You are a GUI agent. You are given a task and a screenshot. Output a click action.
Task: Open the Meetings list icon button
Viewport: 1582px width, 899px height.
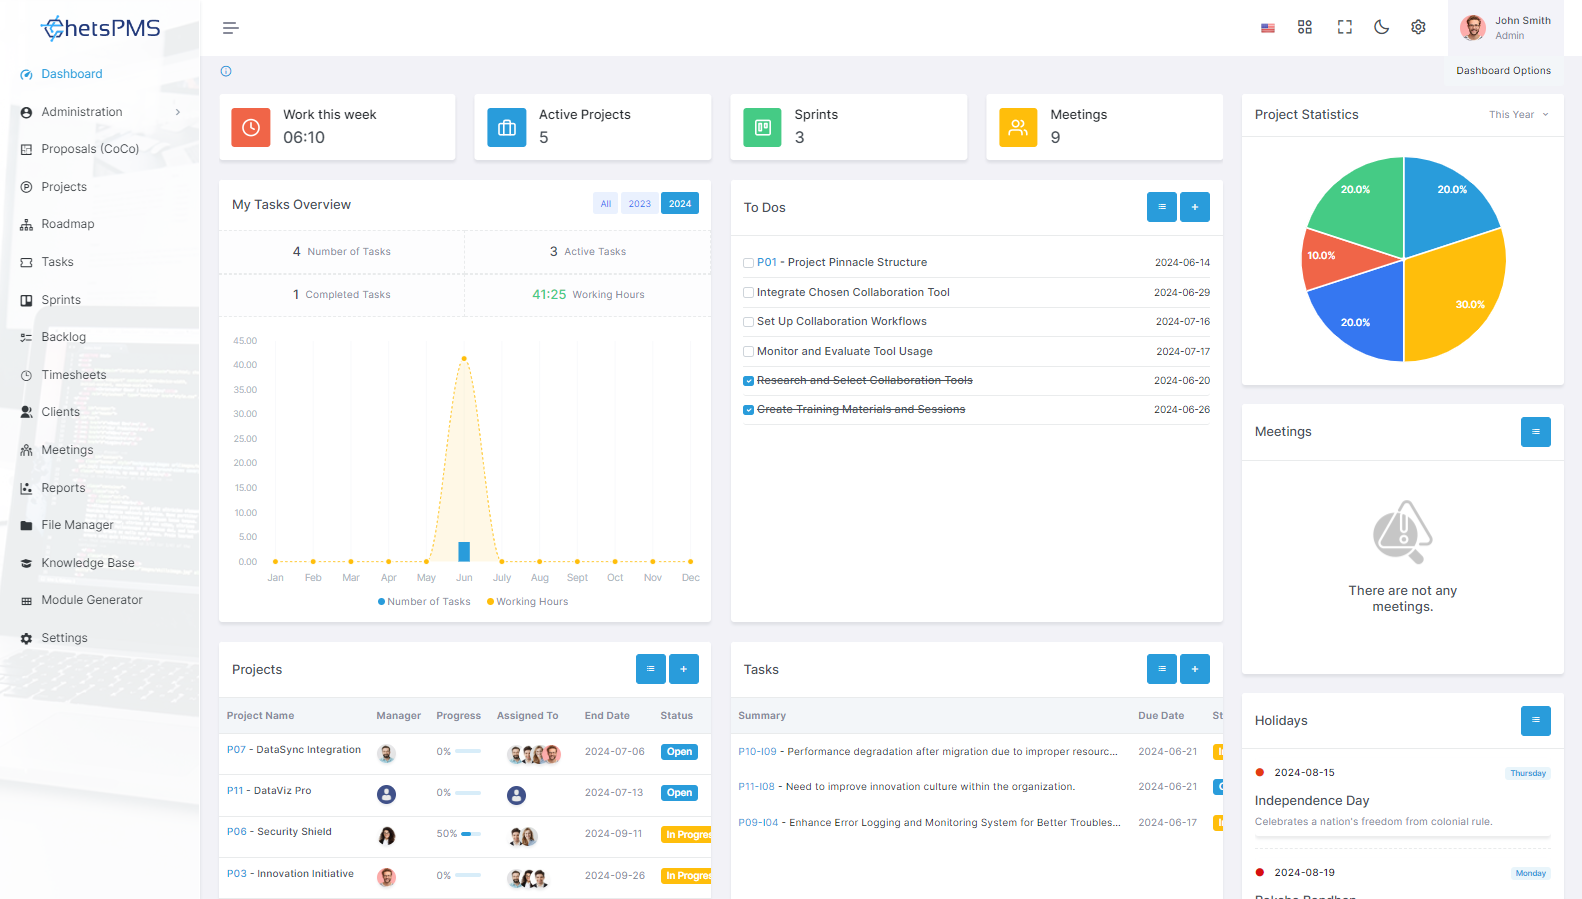coord(1535,432)
